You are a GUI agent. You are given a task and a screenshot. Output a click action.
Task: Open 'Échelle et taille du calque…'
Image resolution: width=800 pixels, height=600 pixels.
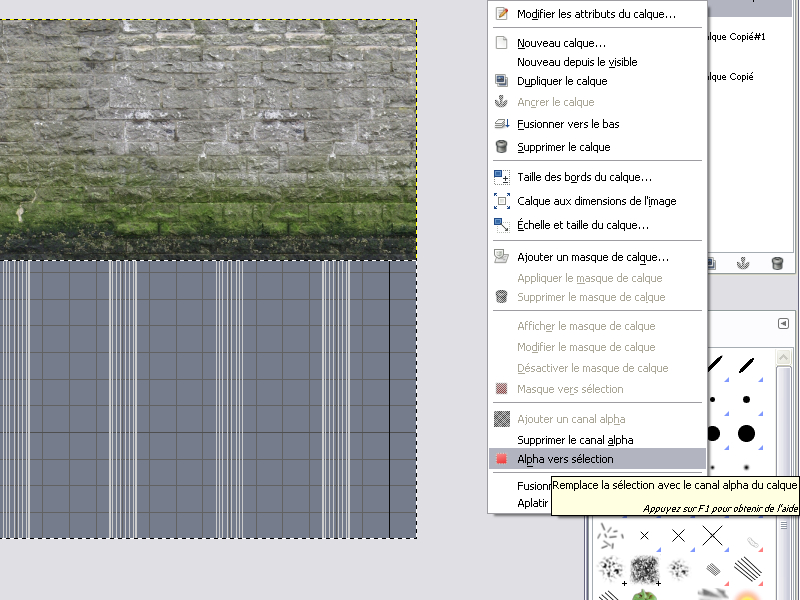pos(597,225)
